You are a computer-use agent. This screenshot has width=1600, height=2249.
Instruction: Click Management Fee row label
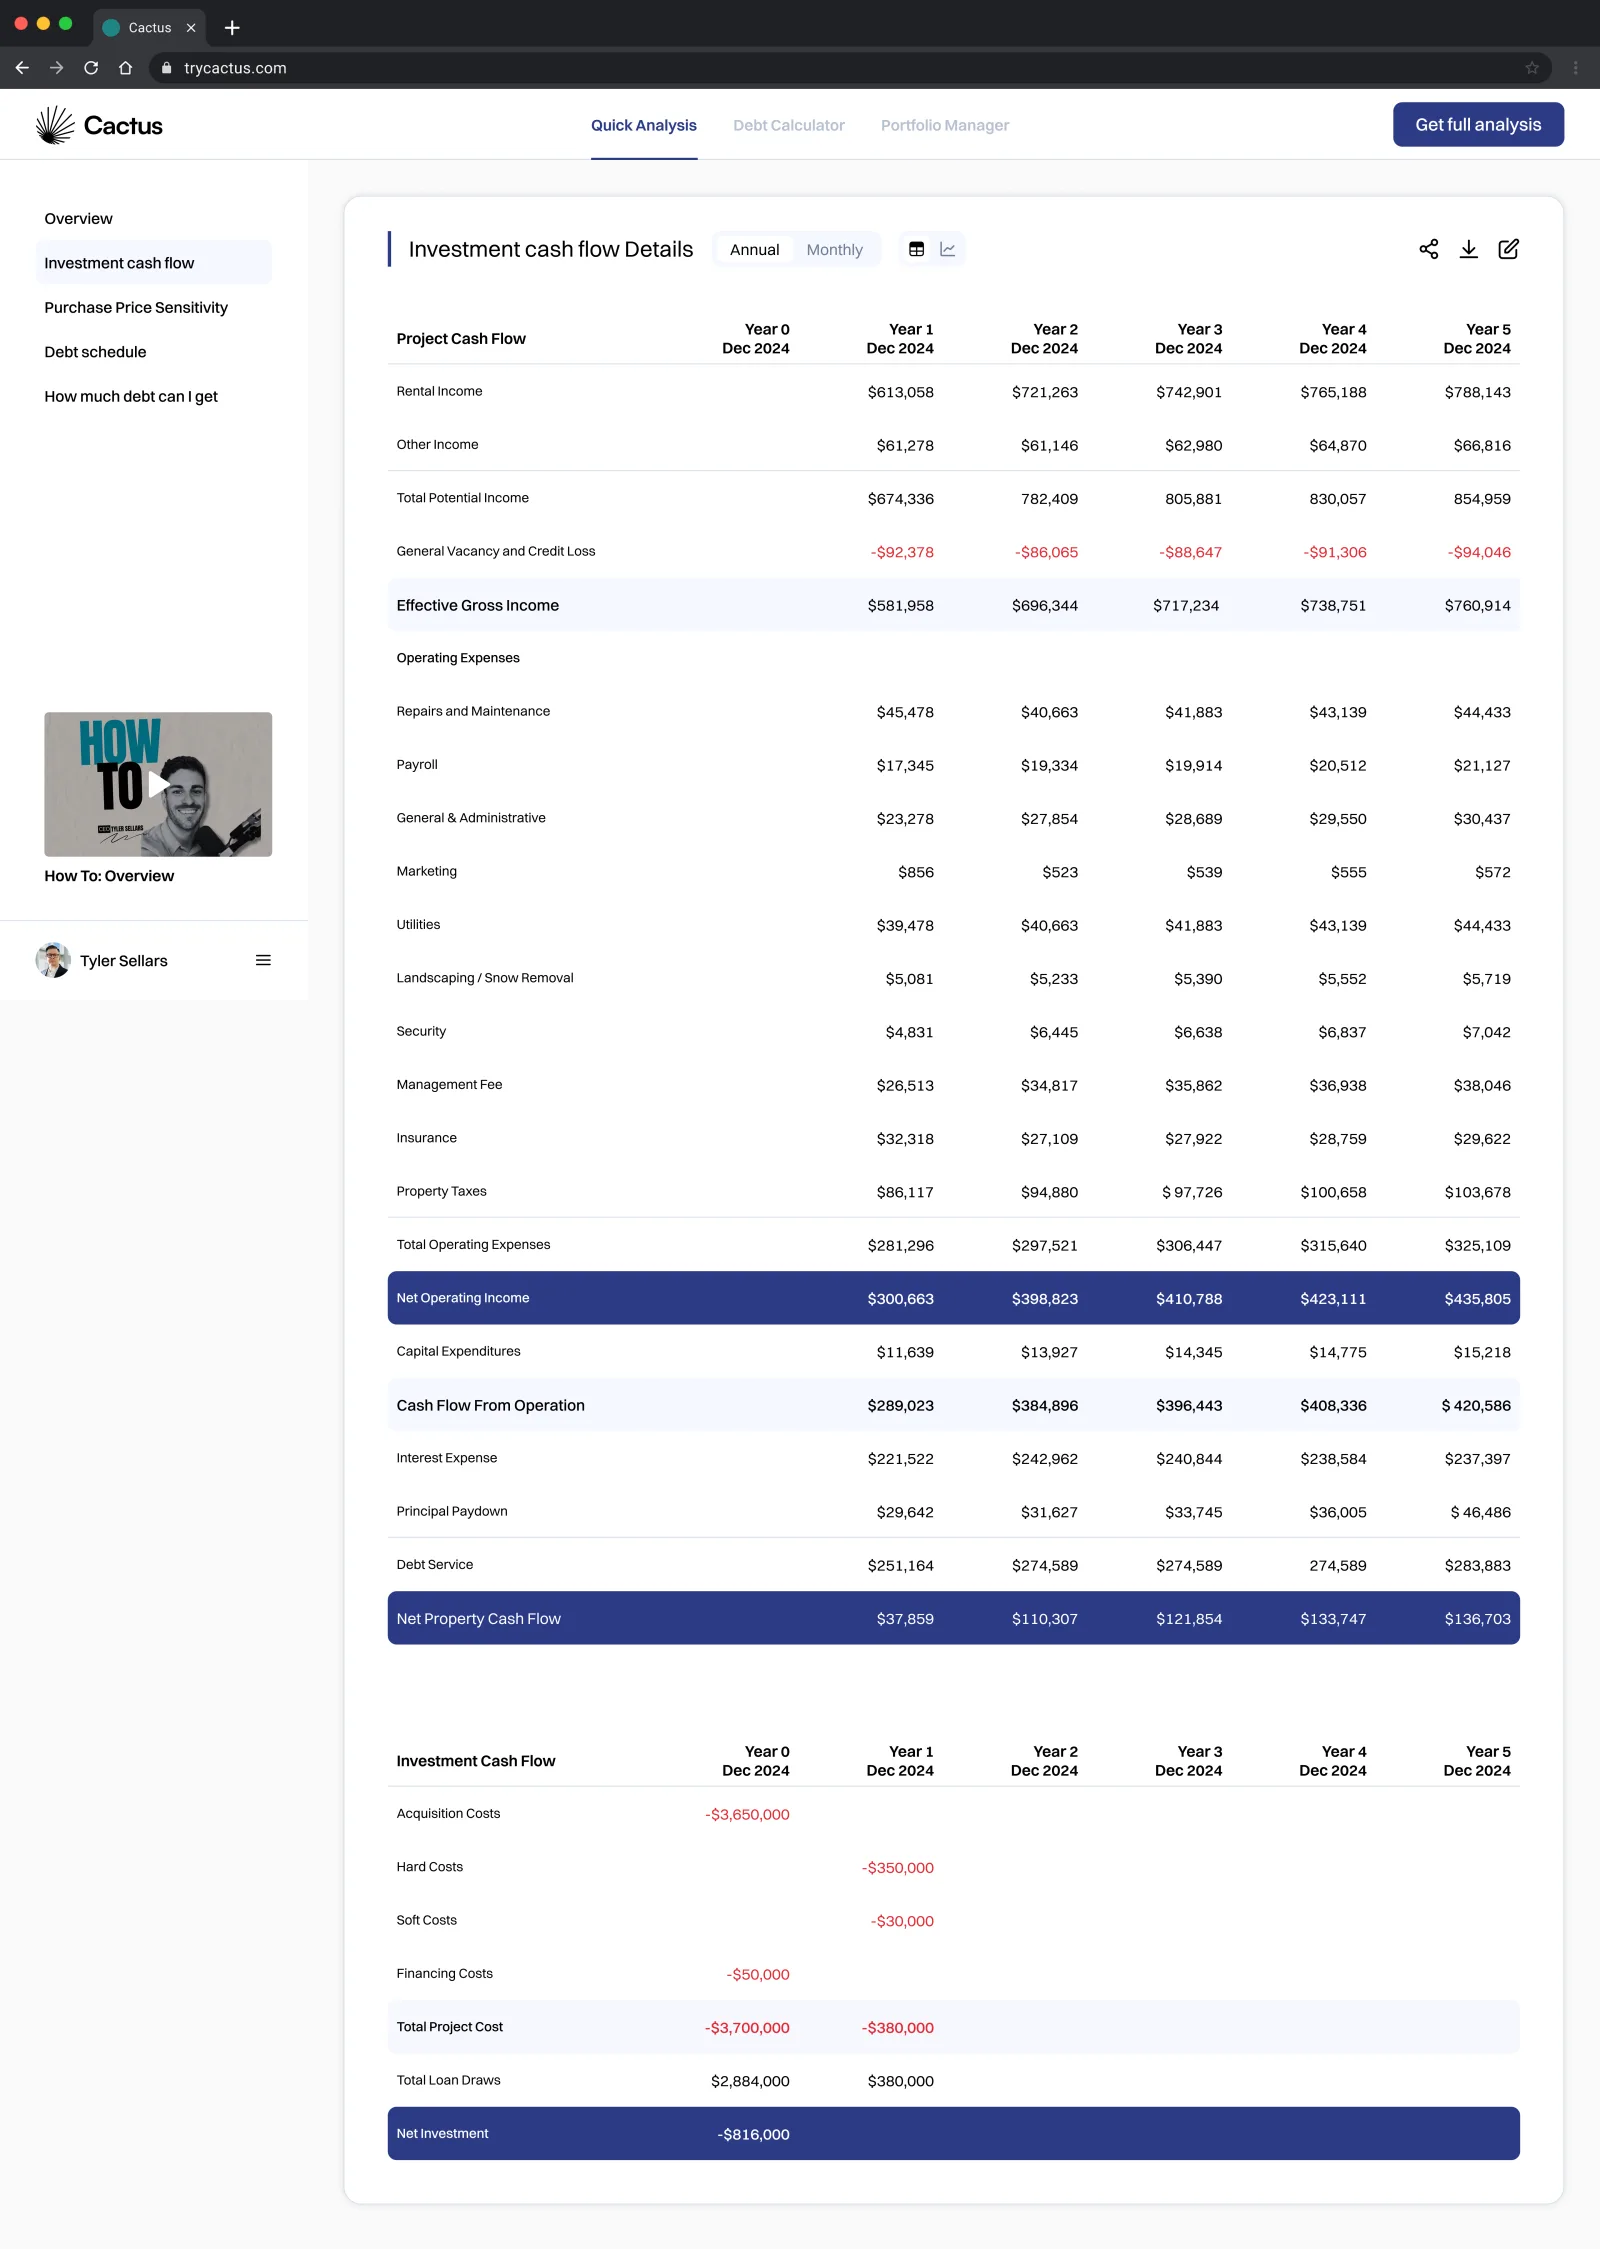click(449, 1084)
